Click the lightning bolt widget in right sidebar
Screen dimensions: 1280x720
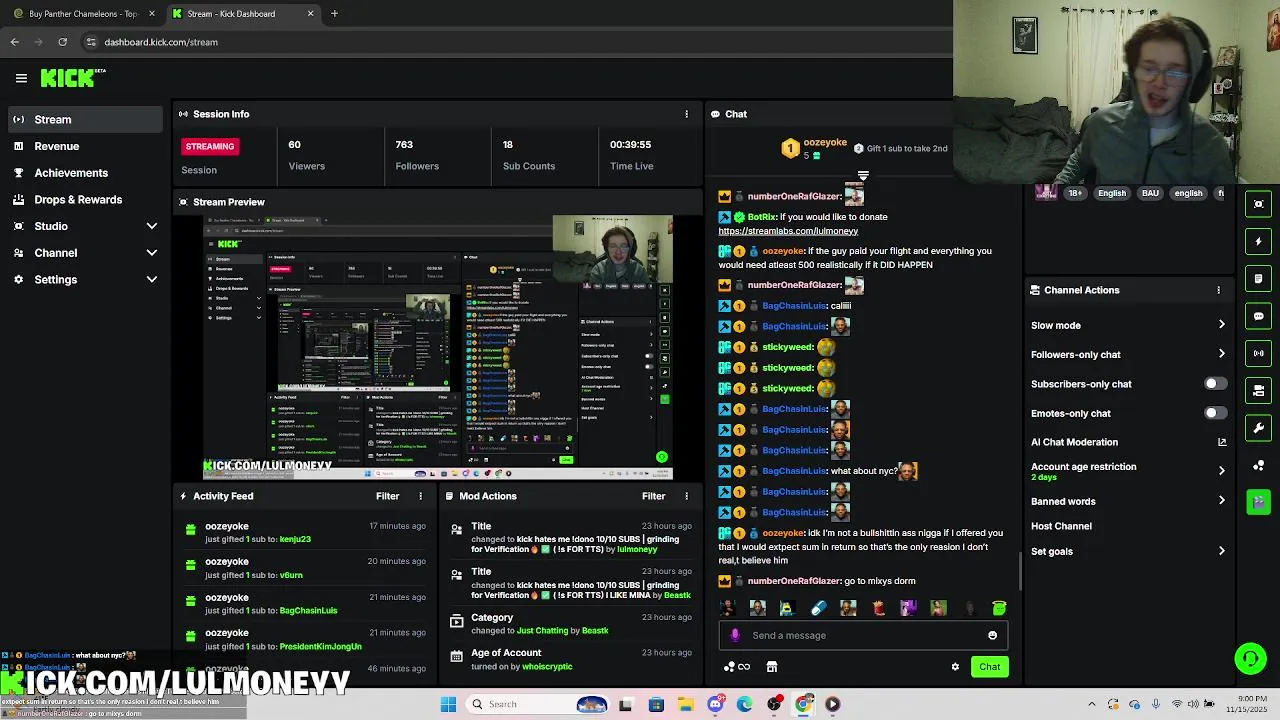pos(1258,241)
